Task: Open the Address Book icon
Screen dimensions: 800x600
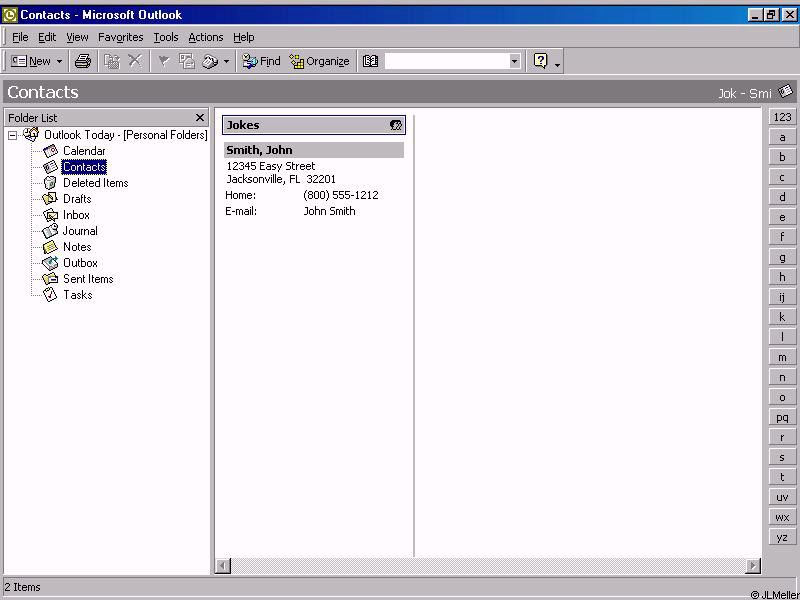Action: click(x=370, y=61)
